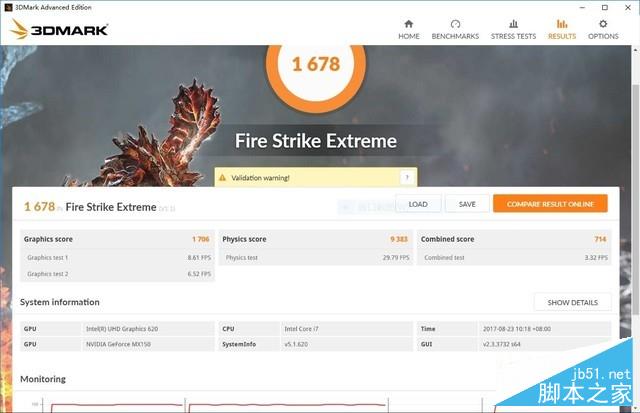
Task: Go to RESULTS label in navigation
Action: 562,36
